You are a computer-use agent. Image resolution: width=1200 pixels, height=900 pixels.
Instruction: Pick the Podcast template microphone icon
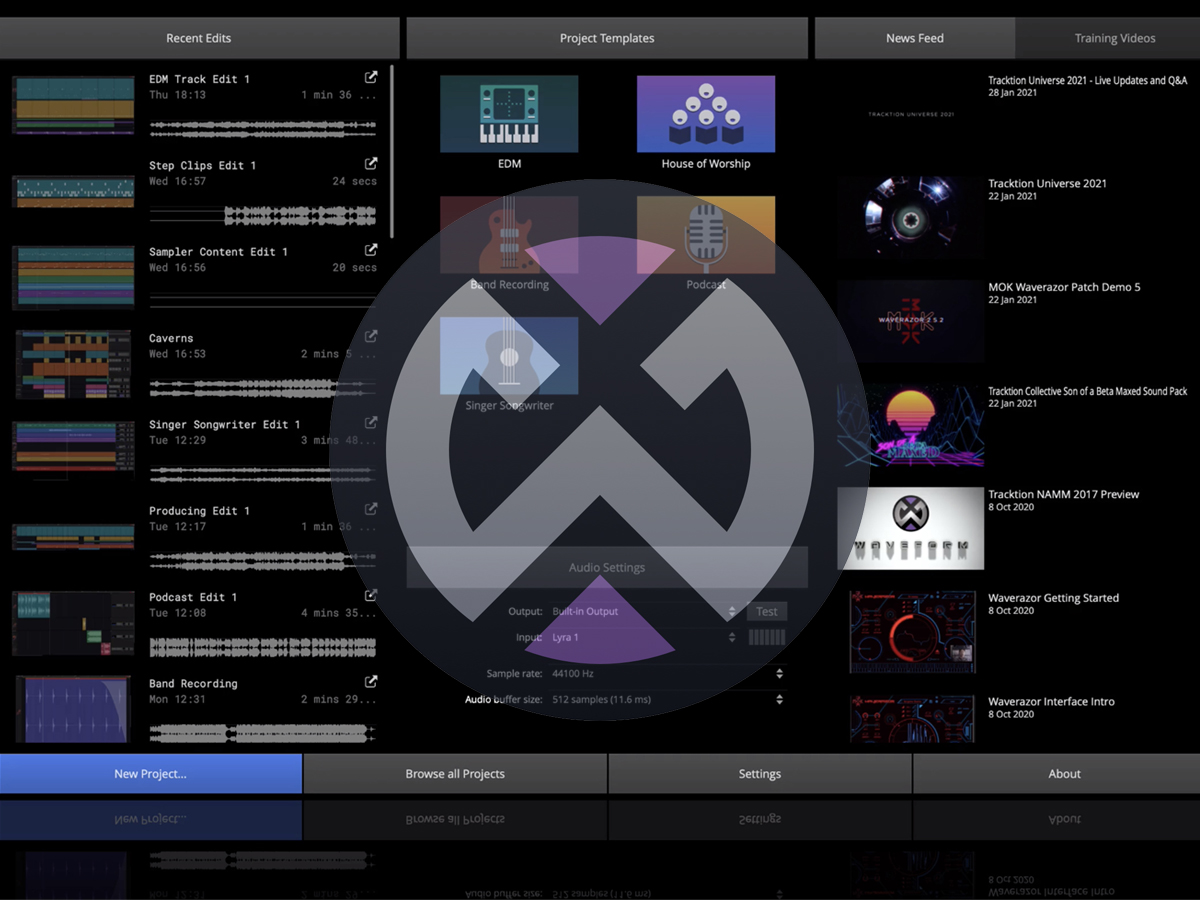[x=705, y=235]
